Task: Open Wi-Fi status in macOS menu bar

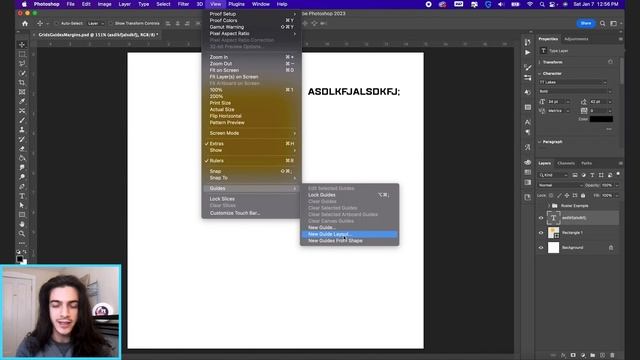Action: 530,4
